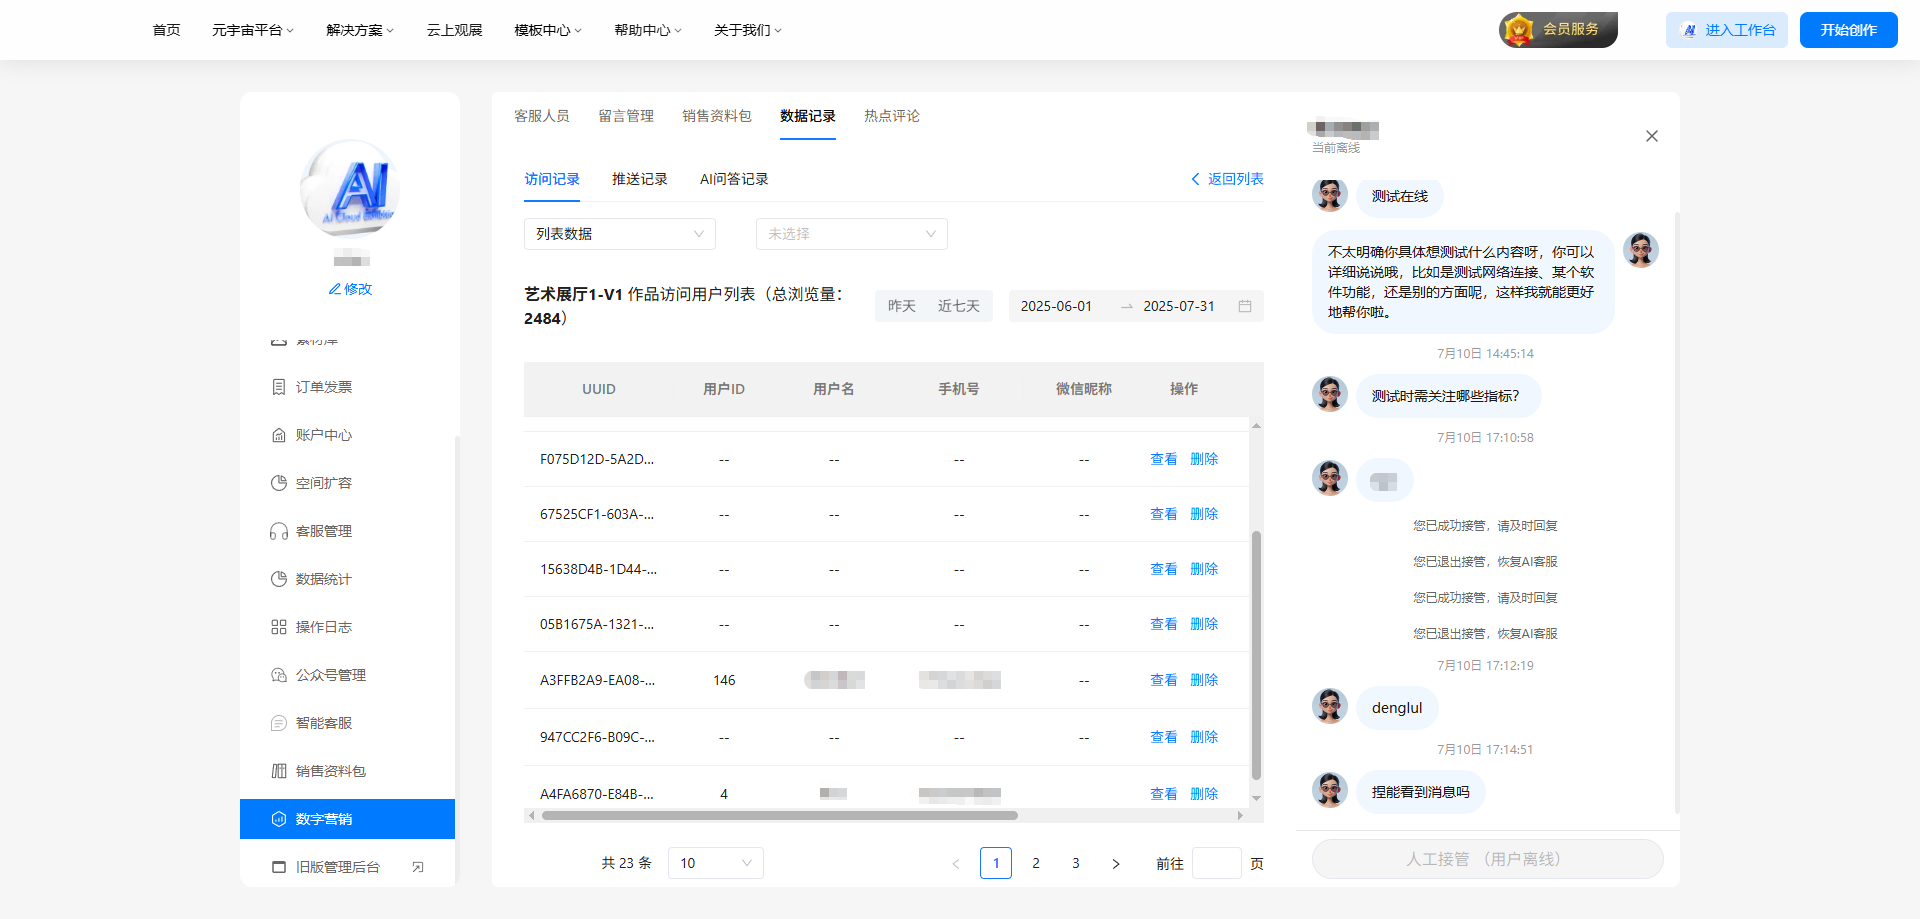Open 空间扩容 from the sidebar
This screenshot has width=1920, height=919.
pos(322,483)
